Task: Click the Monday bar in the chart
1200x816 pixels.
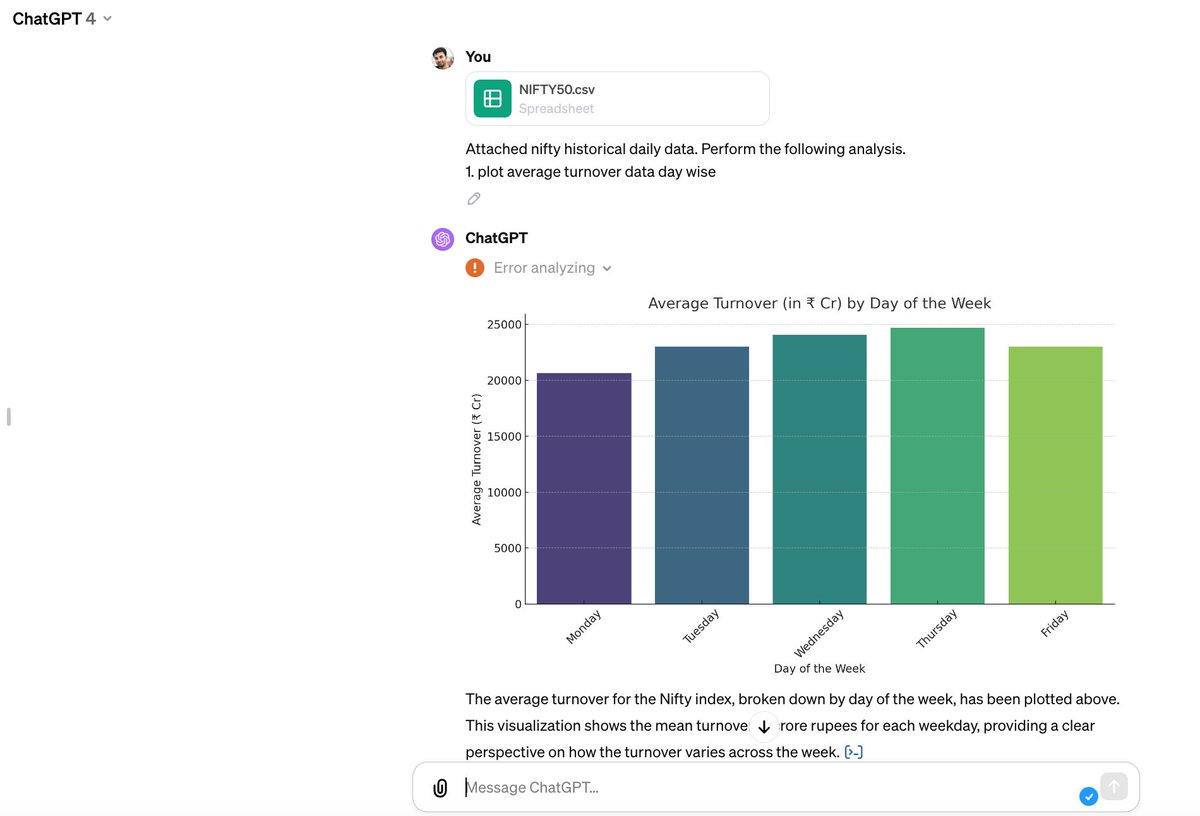Action: [x=584, y=488]
